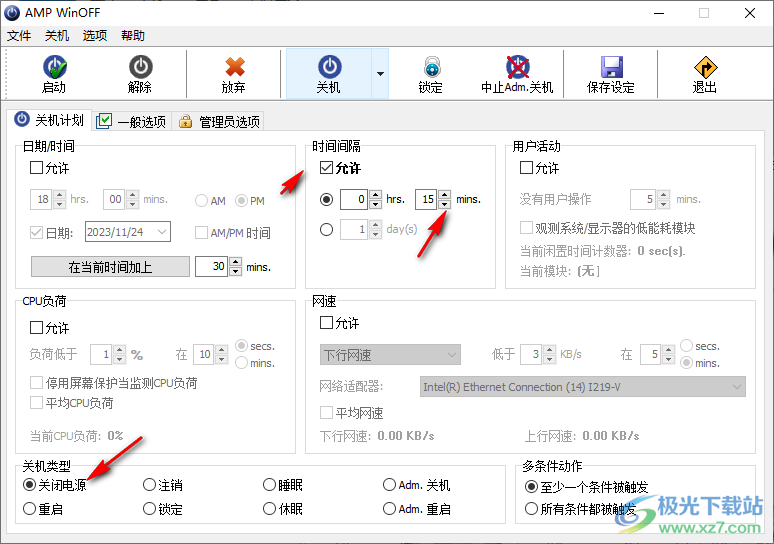Expand the 关机 toolbar dropdown arrow
The width and height of the screenshot is (774, 544).
pyautogui.click(x=380, y=74)
